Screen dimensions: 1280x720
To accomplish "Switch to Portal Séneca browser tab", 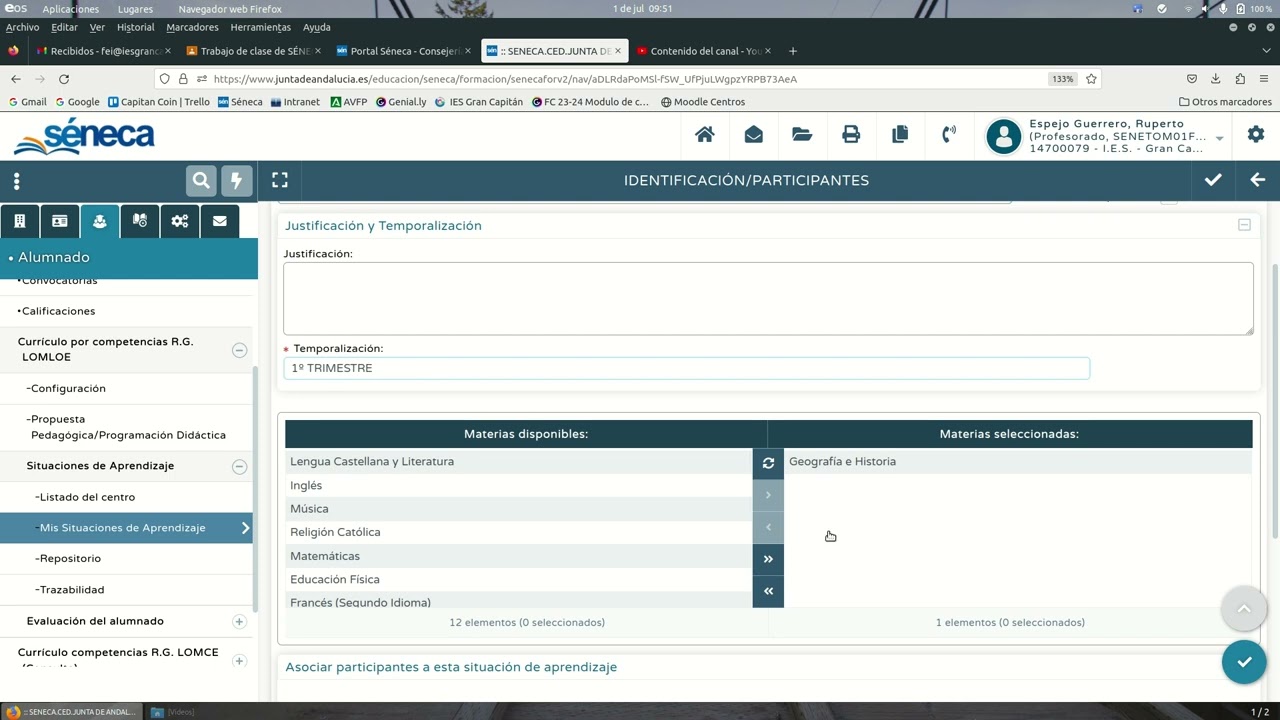I will tap(404, 51).
